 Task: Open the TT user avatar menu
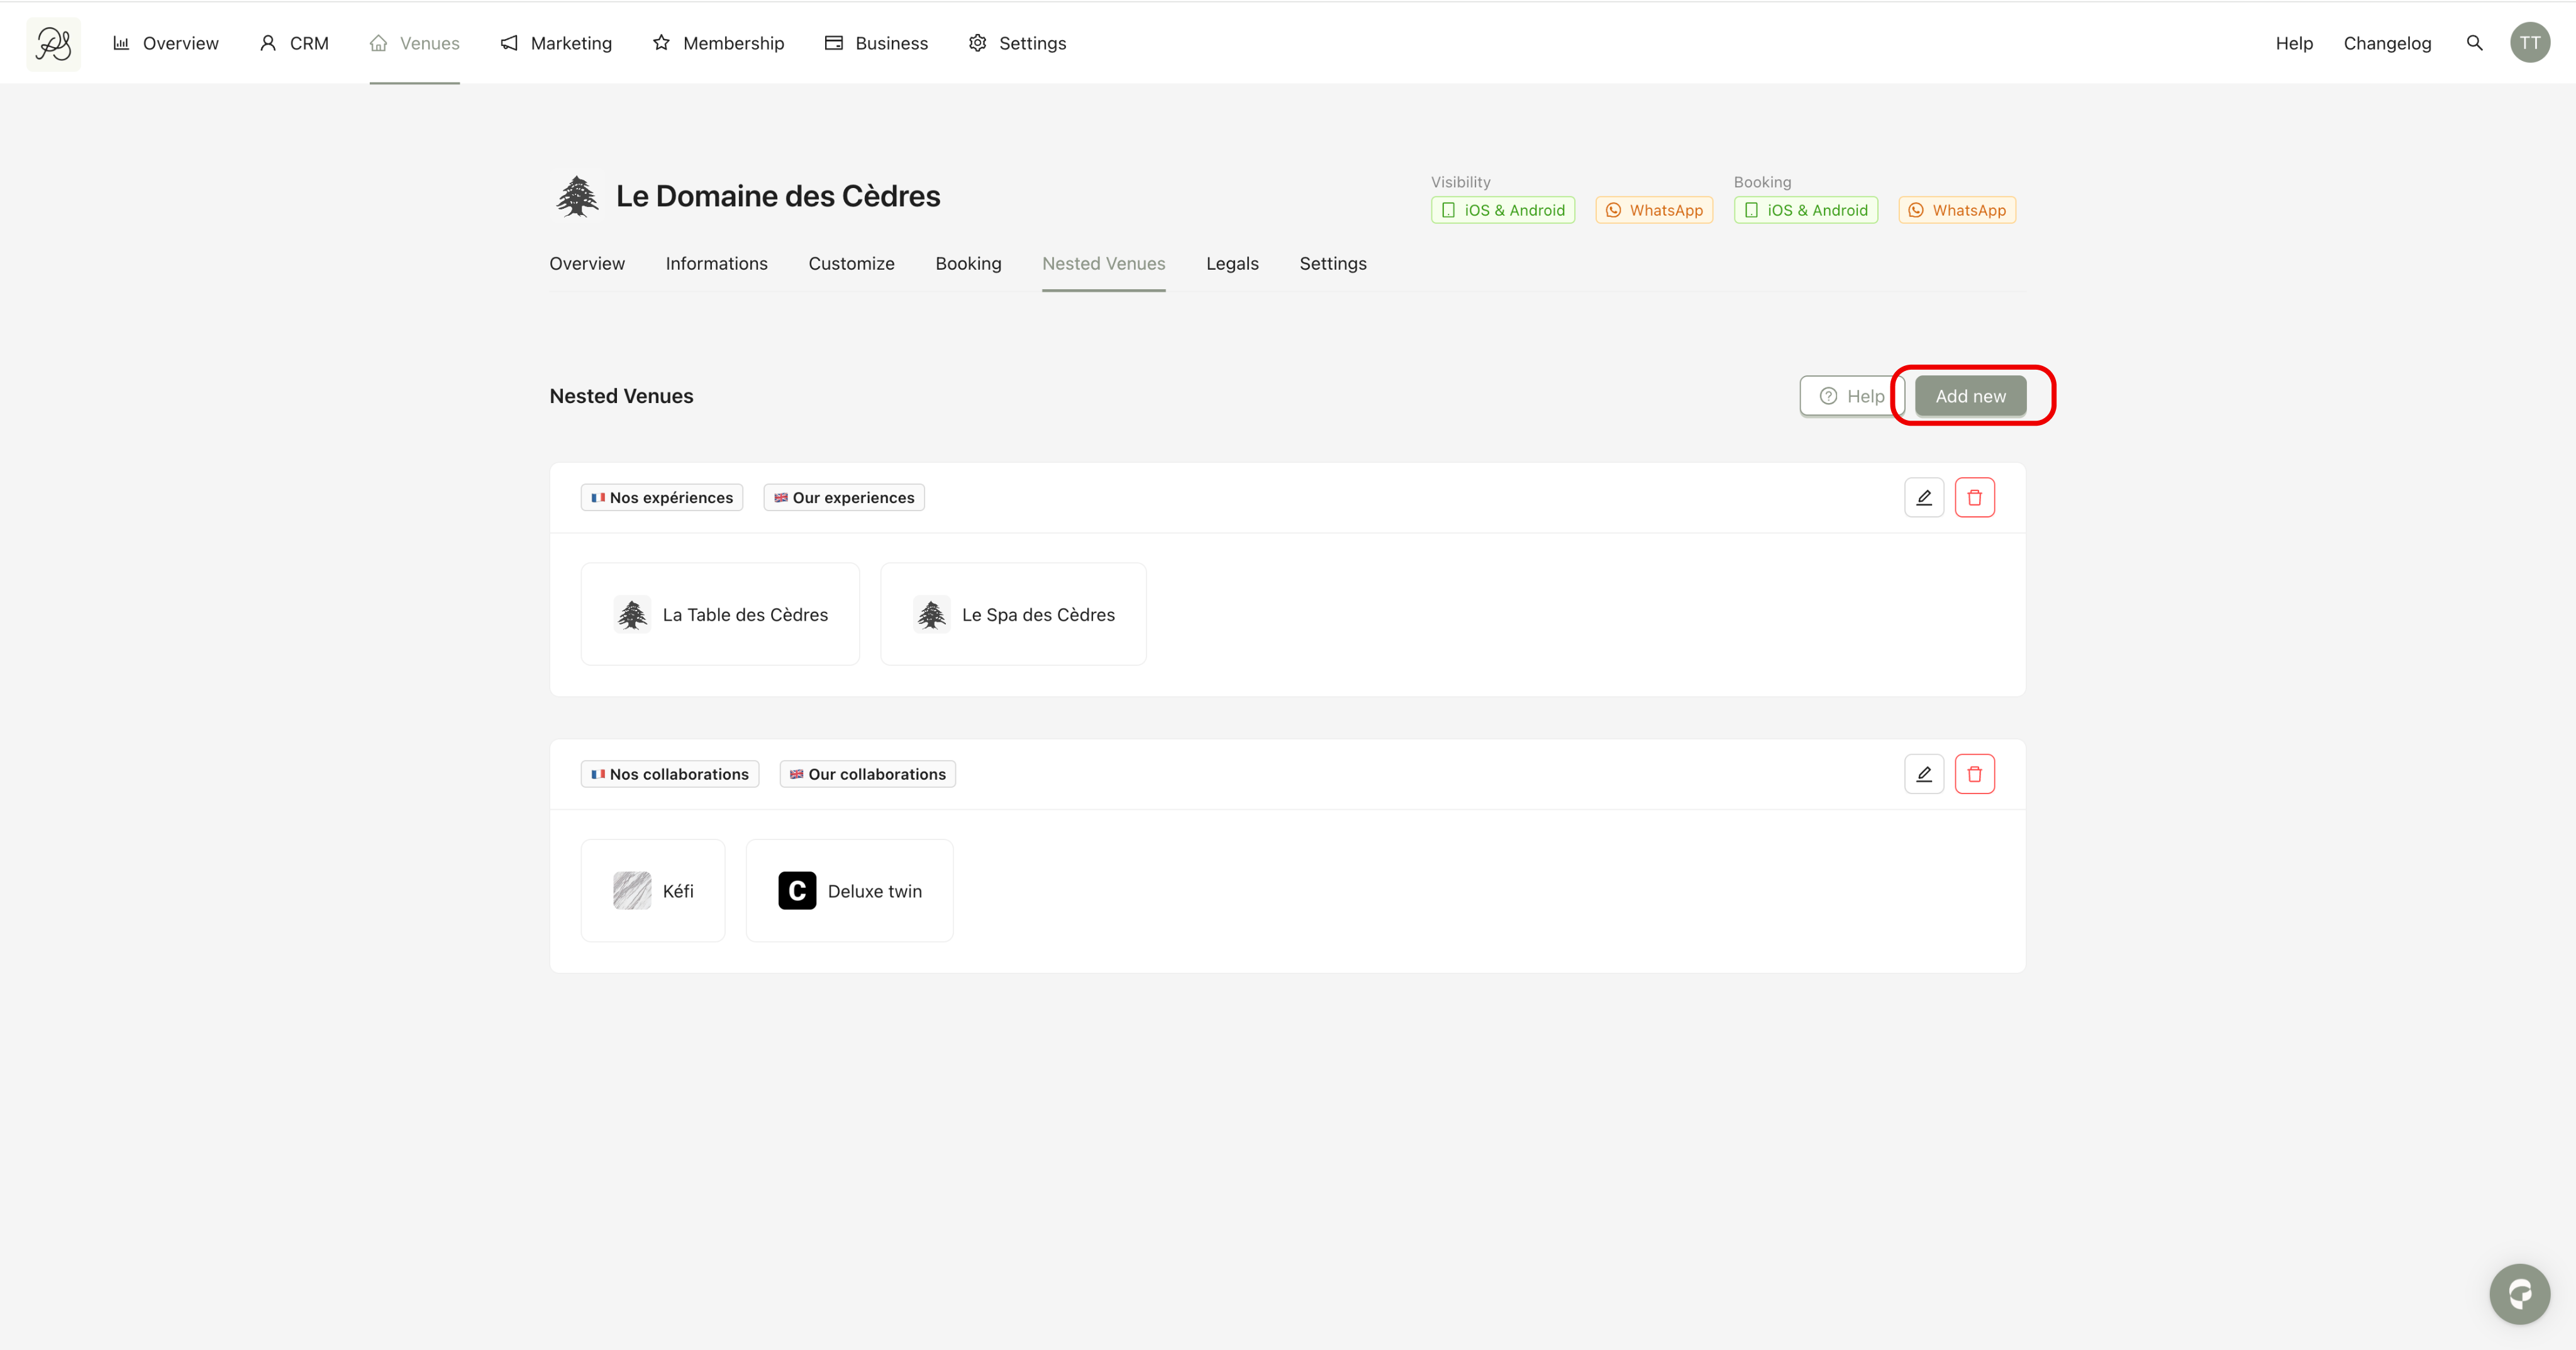2529,43
